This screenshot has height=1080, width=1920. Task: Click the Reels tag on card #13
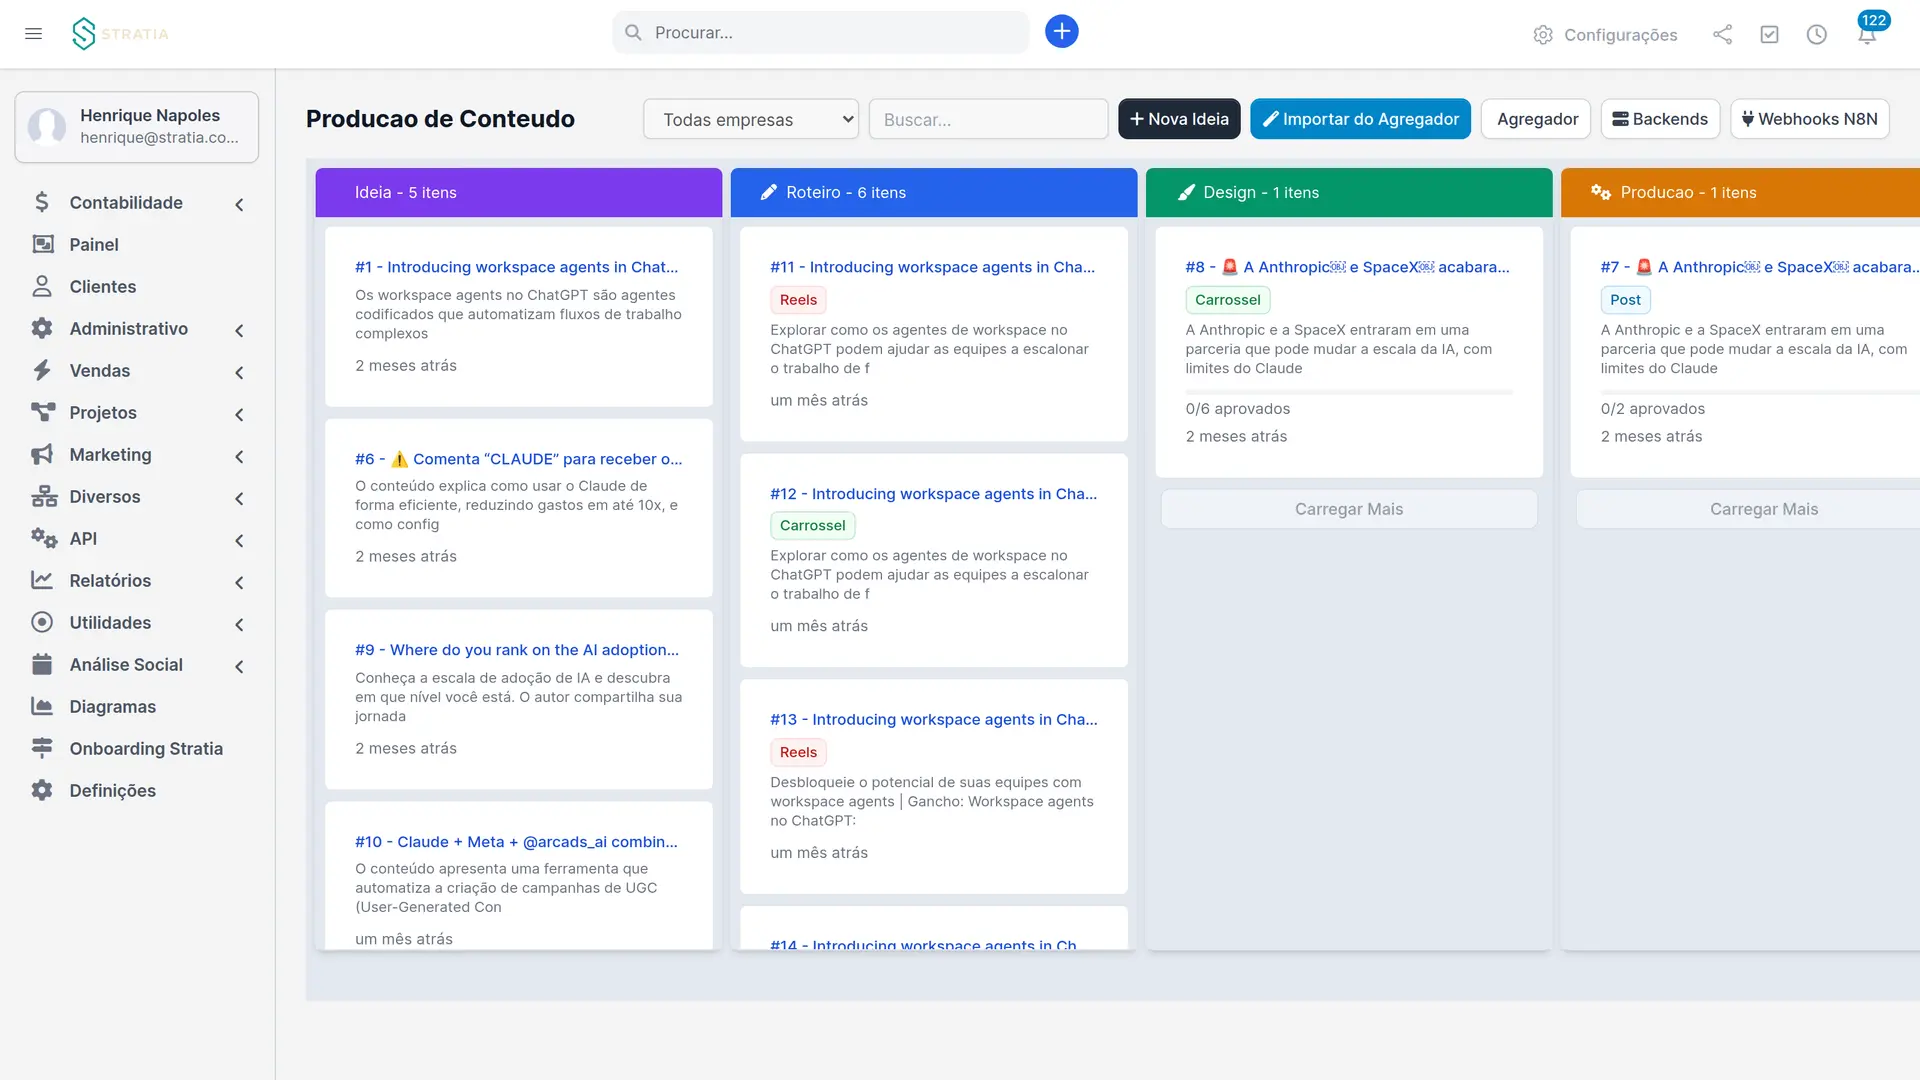coord(798,752)
